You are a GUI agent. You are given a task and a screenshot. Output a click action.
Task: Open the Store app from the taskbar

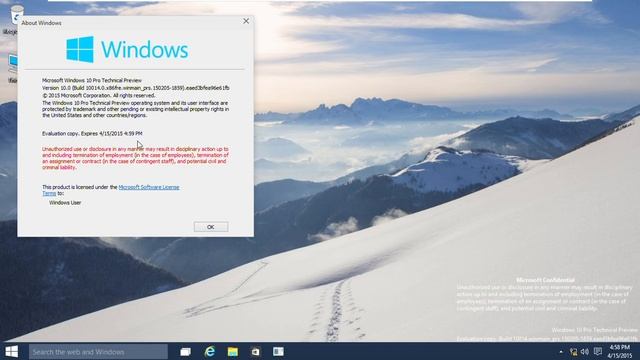(x=256, y=351)
